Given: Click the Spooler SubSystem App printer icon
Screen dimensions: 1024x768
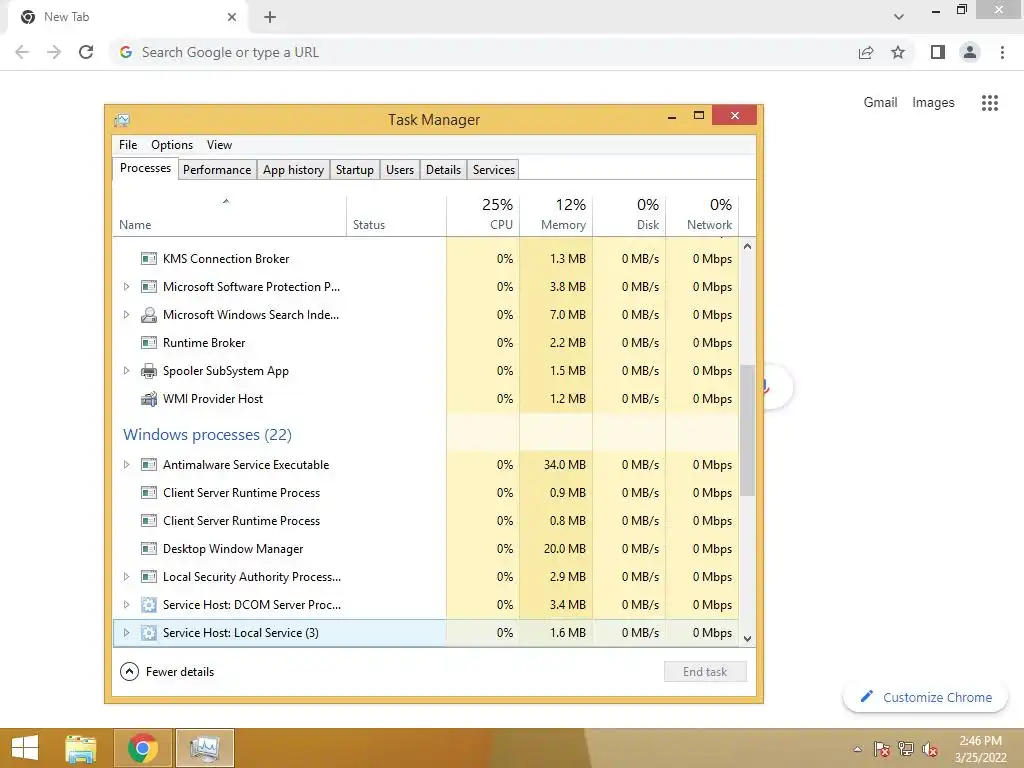Looking at the screenshot, I should 149,371.
